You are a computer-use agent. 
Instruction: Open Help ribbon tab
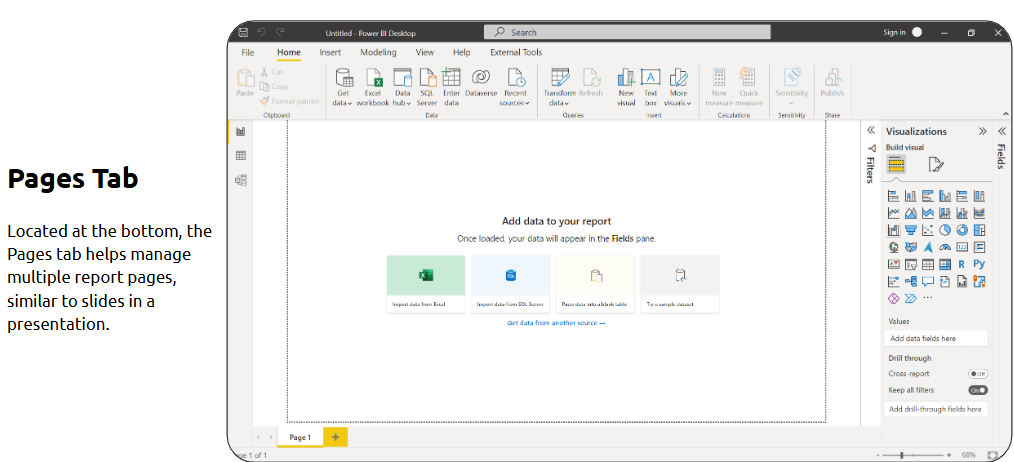(462, 52)
